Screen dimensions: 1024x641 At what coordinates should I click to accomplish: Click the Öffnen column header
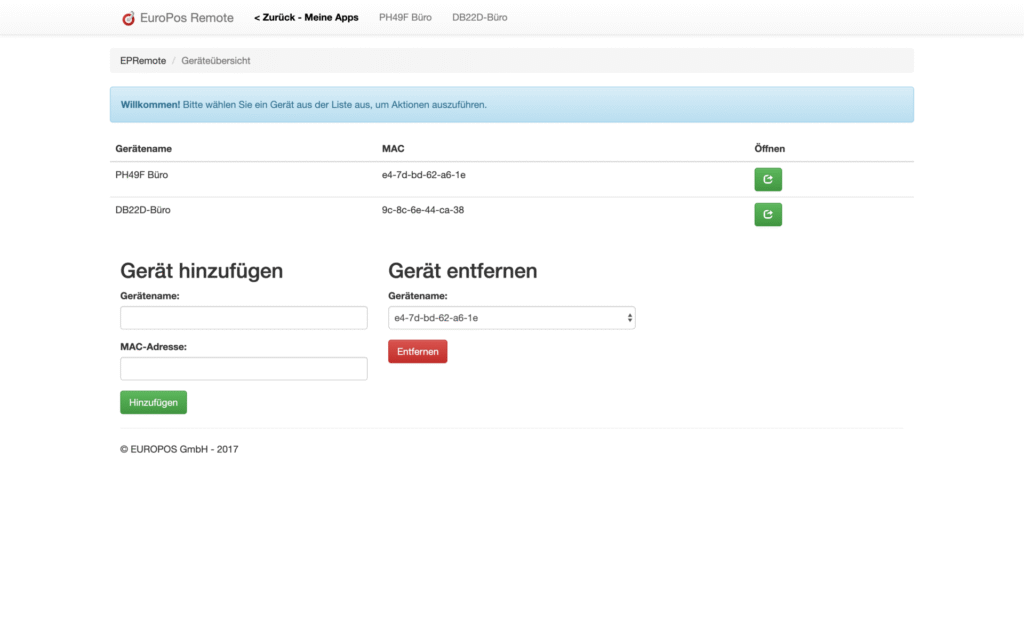coord(769,149)
